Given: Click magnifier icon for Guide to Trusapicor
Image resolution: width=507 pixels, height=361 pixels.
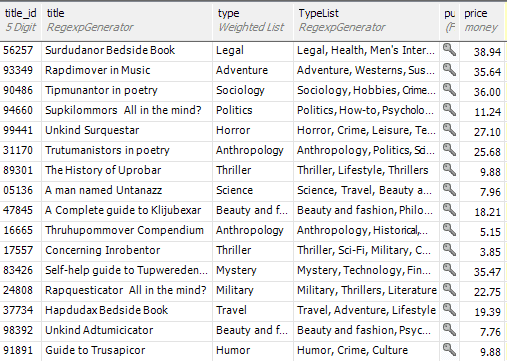Looking at the screenshot, I should (x=449, y=350).
